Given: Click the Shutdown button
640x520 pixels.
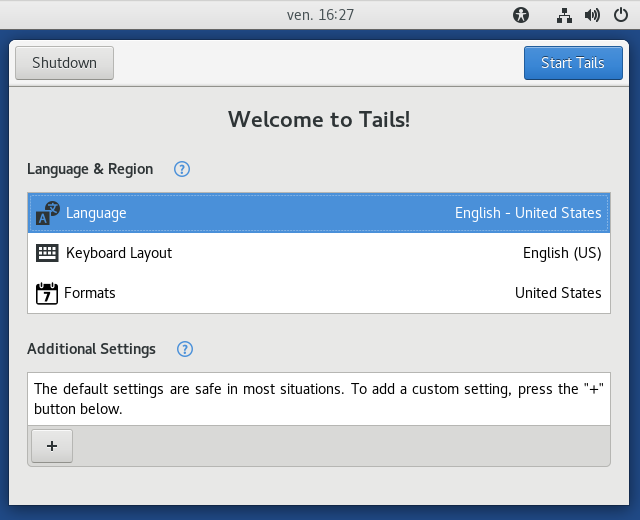Looking at the screenshot, I should click(64, 63).
